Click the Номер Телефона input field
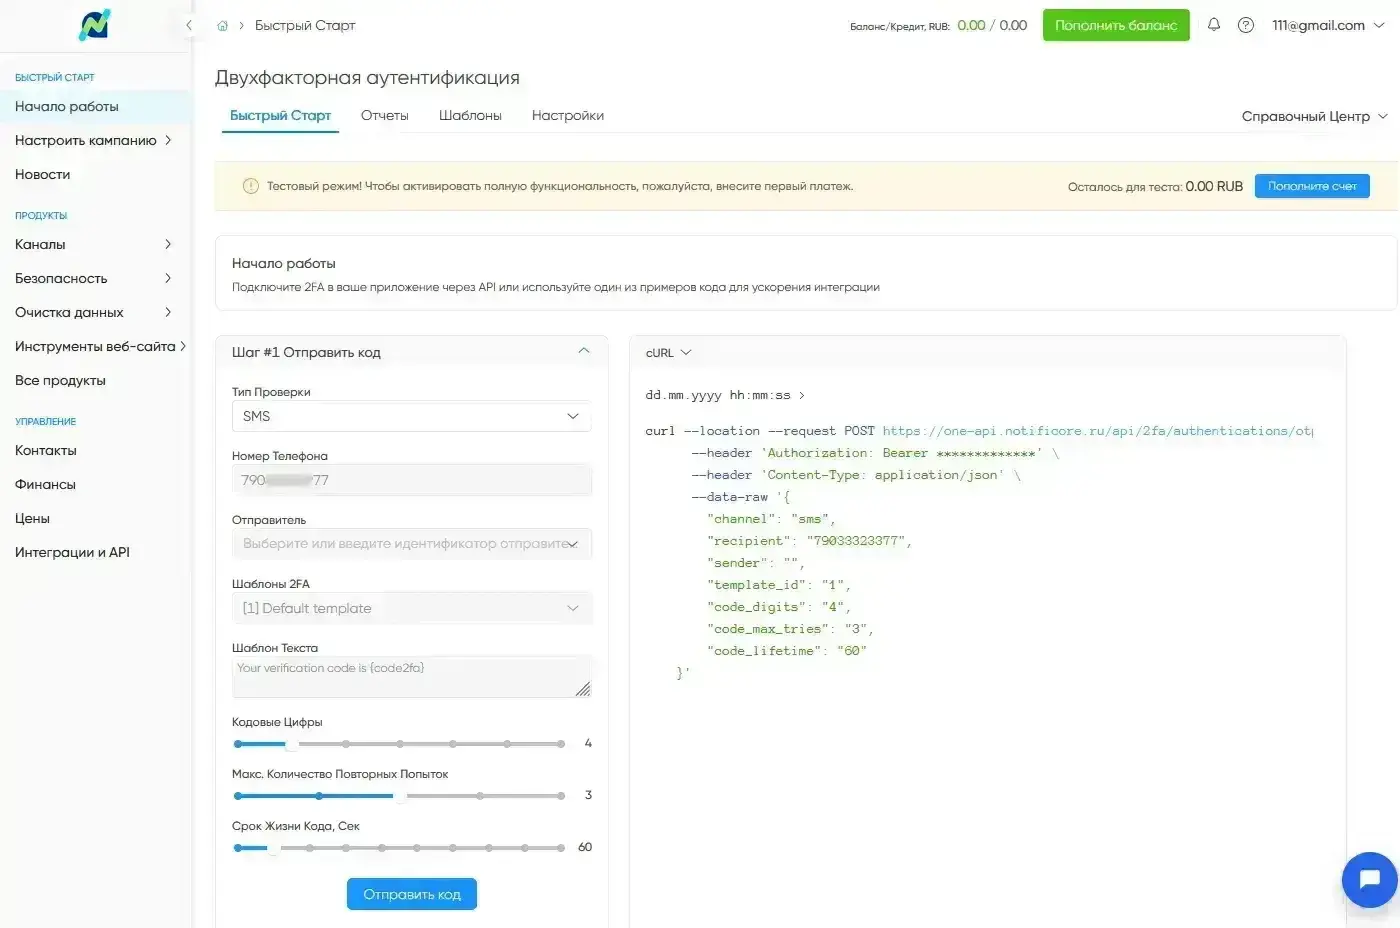This screenshot has width=1400, height=928. (x=411, y=480)
